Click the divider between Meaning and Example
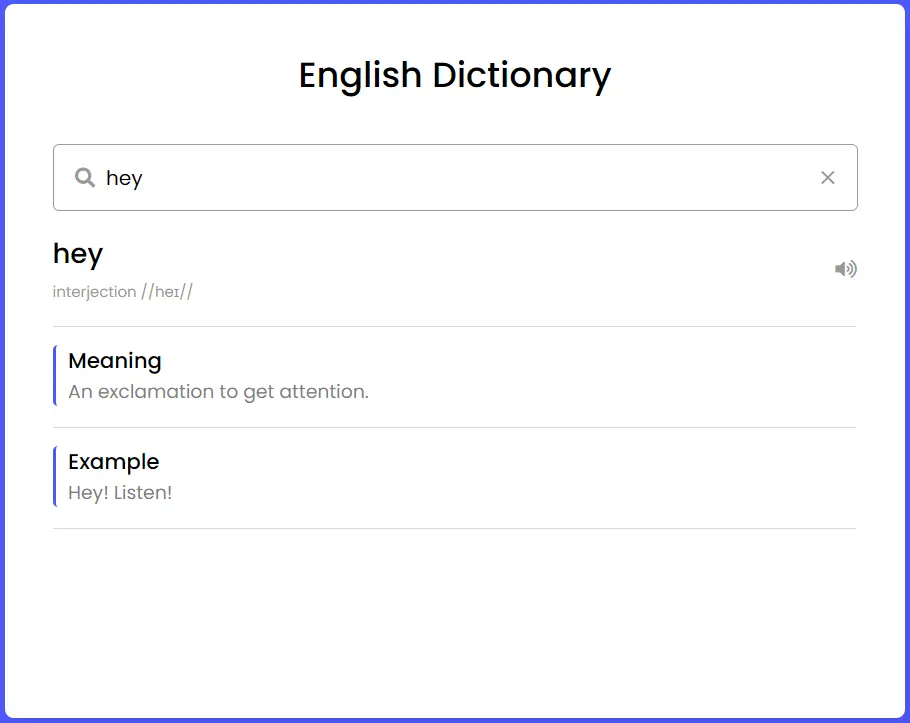 click(x=455, y=427)
